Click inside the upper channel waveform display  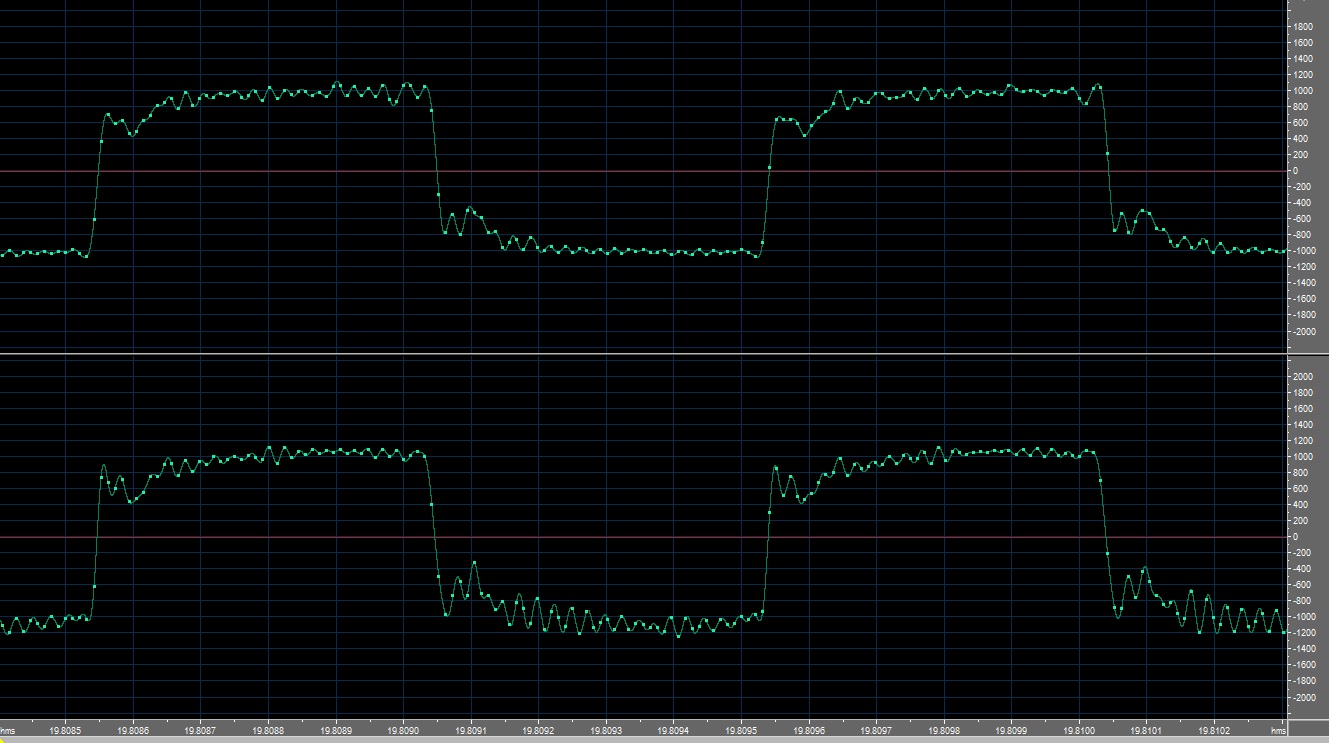point(643,175)
